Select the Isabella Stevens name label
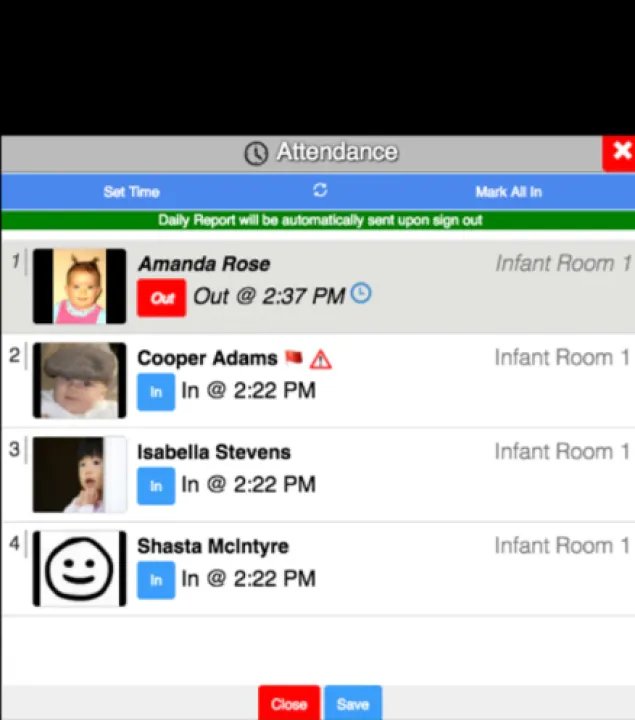Viewport: 635px width, 720px height. (x=214, y=453)
